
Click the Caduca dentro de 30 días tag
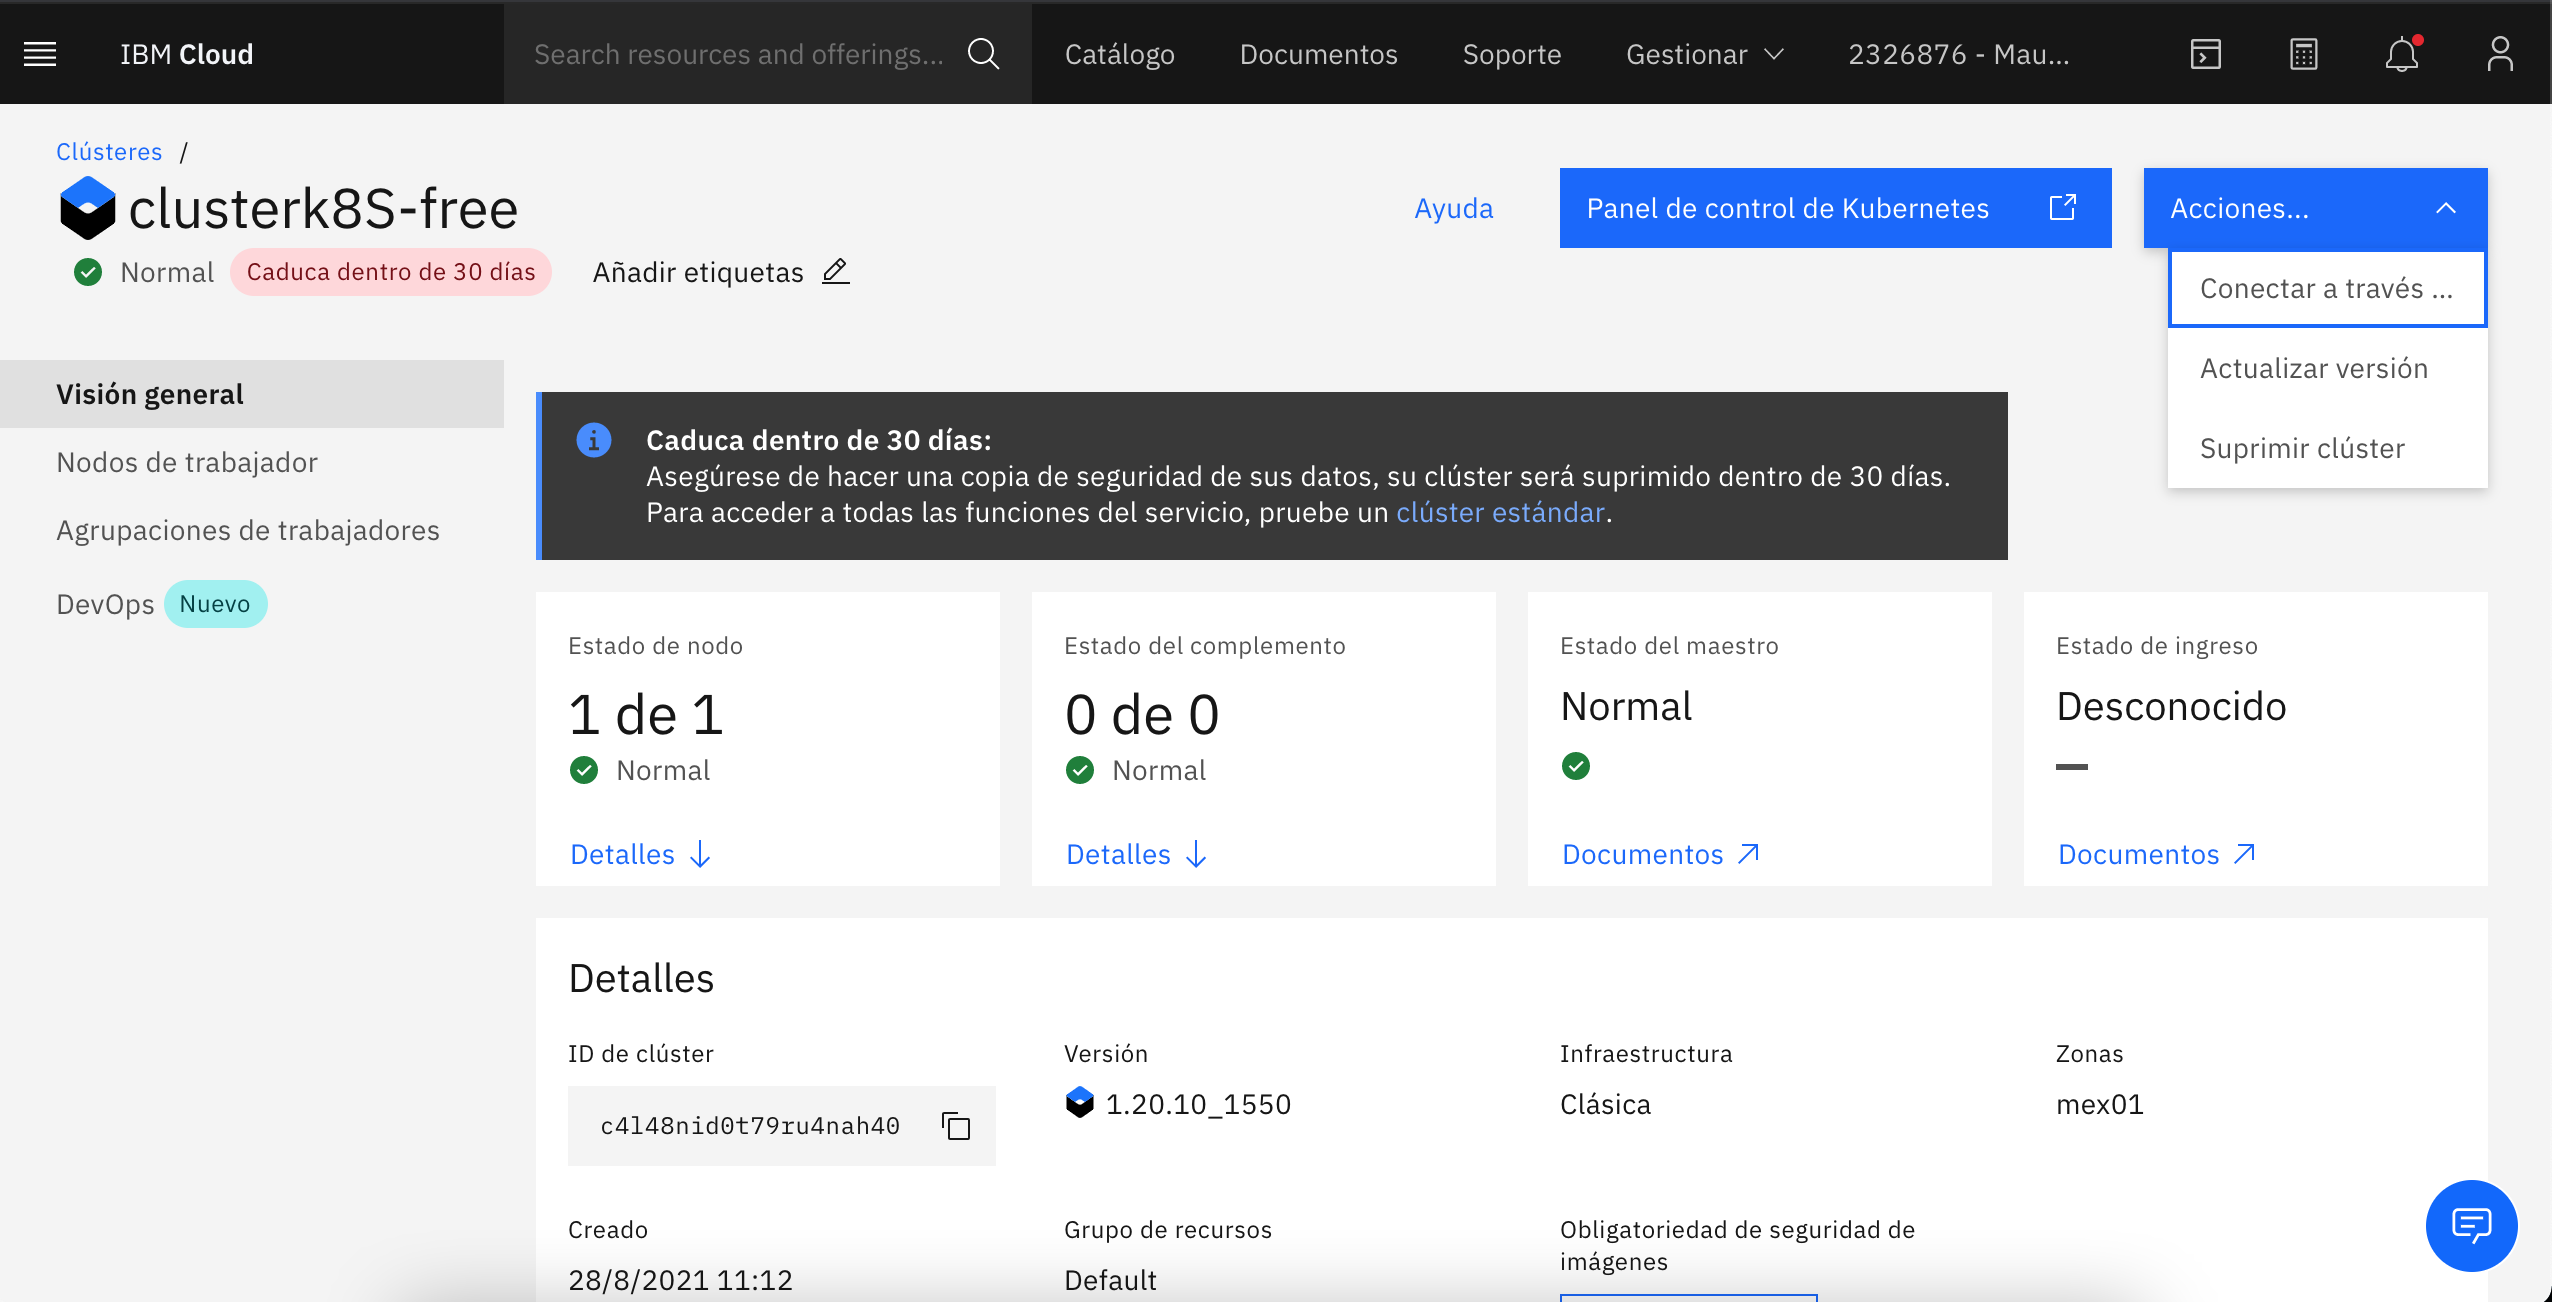[x=391, y=272]
